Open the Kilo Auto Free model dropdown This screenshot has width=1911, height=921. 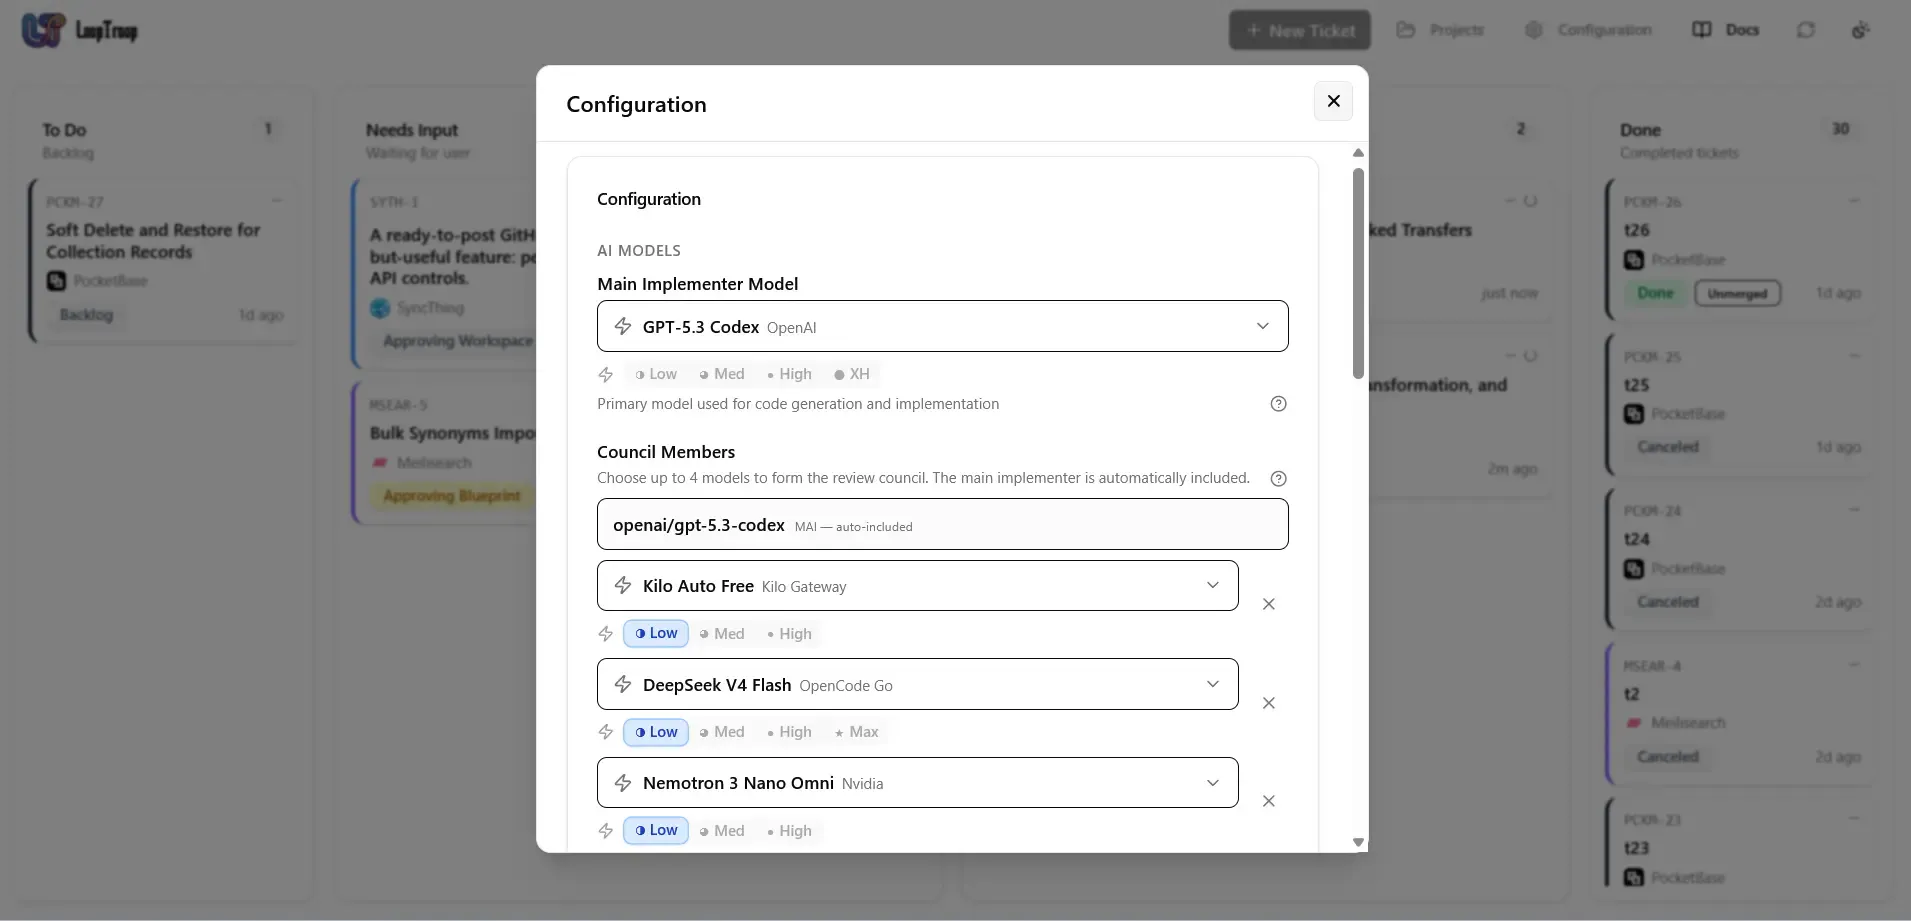[917, 585]
